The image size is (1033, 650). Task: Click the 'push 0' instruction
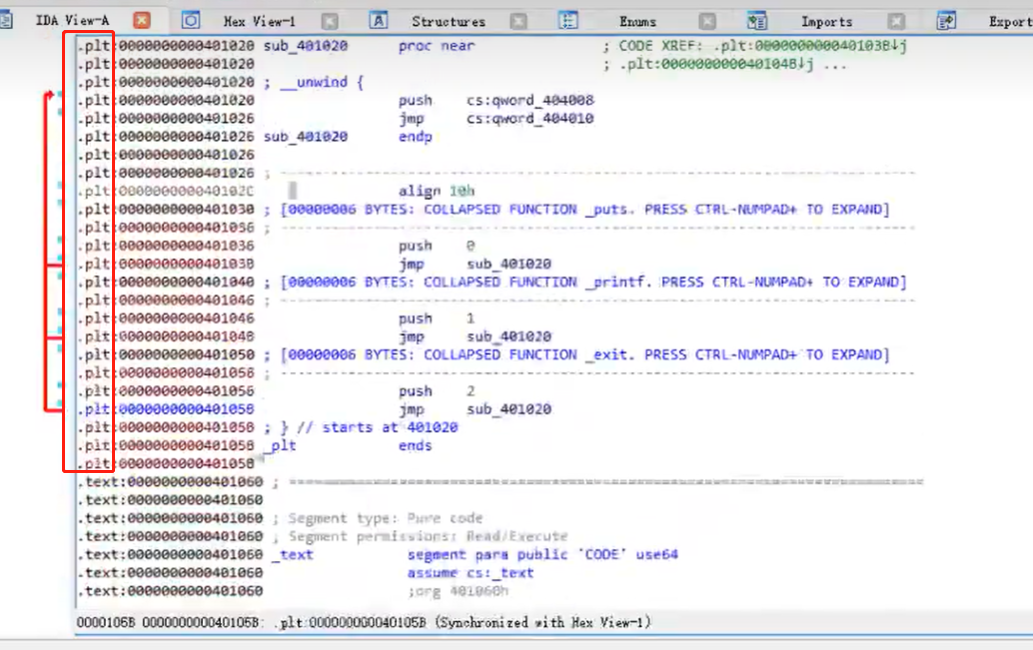(436, 246)
